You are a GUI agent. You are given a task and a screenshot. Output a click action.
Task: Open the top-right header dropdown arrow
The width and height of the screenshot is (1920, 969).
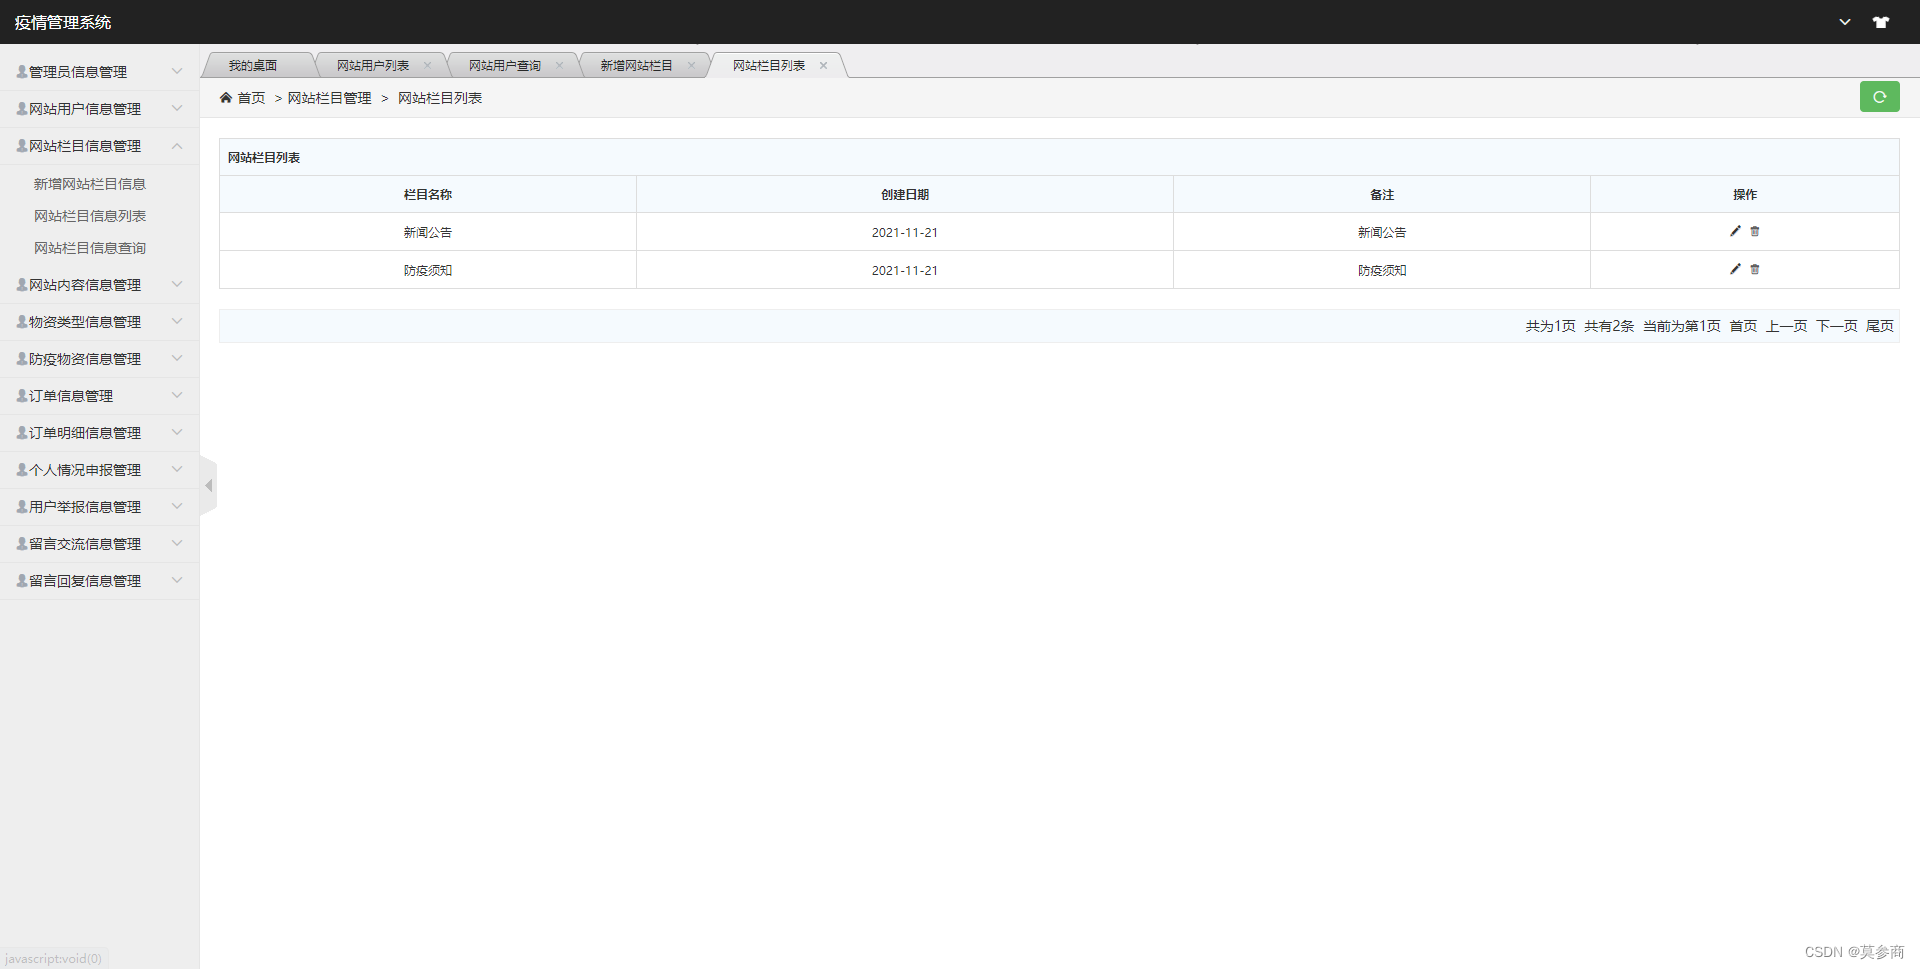(1845, 22)
